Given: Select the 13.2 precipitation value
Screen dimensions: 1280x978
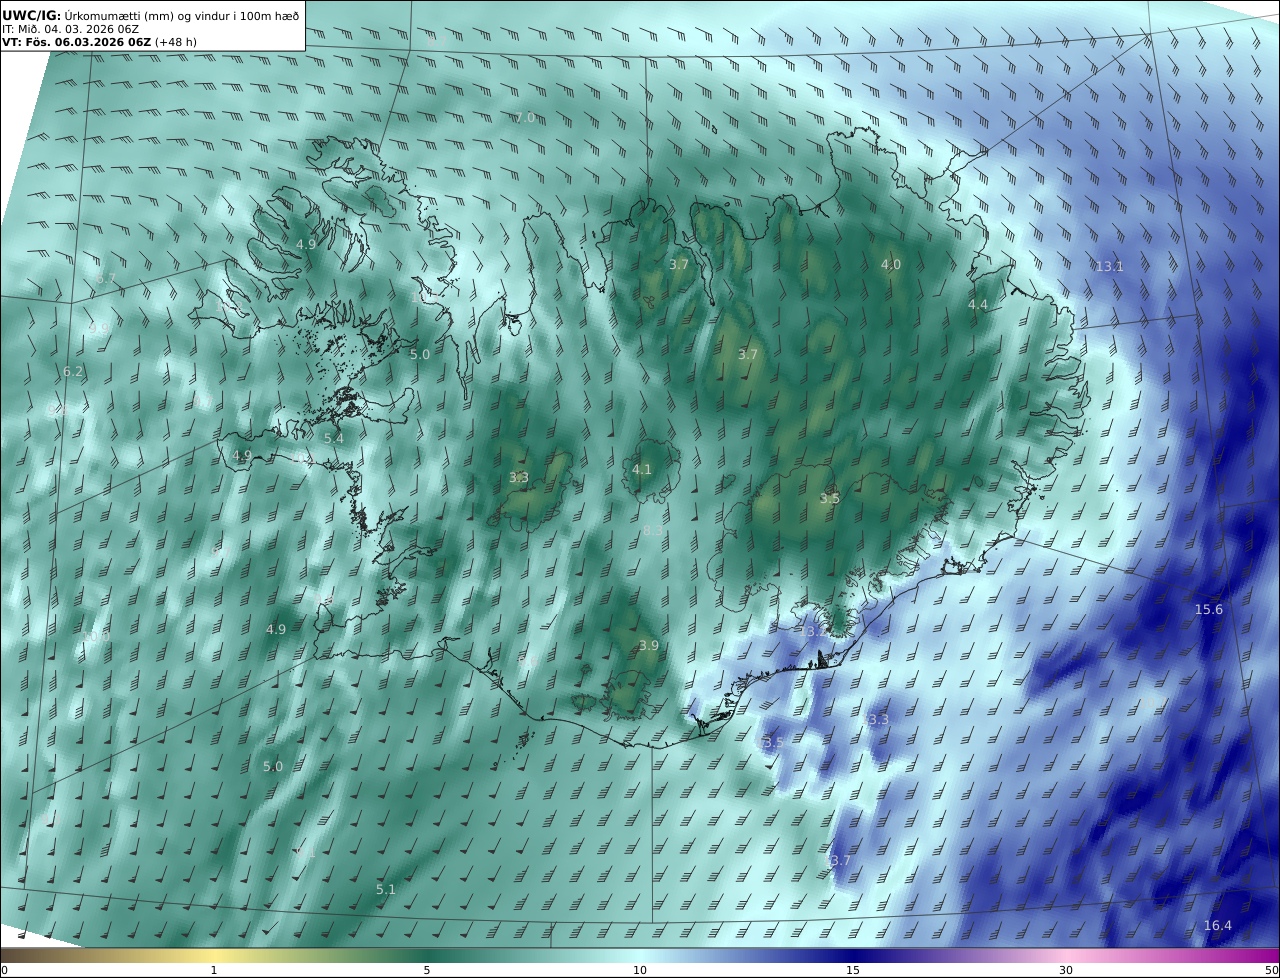Looking at the screenshot, I should [813, 632].
